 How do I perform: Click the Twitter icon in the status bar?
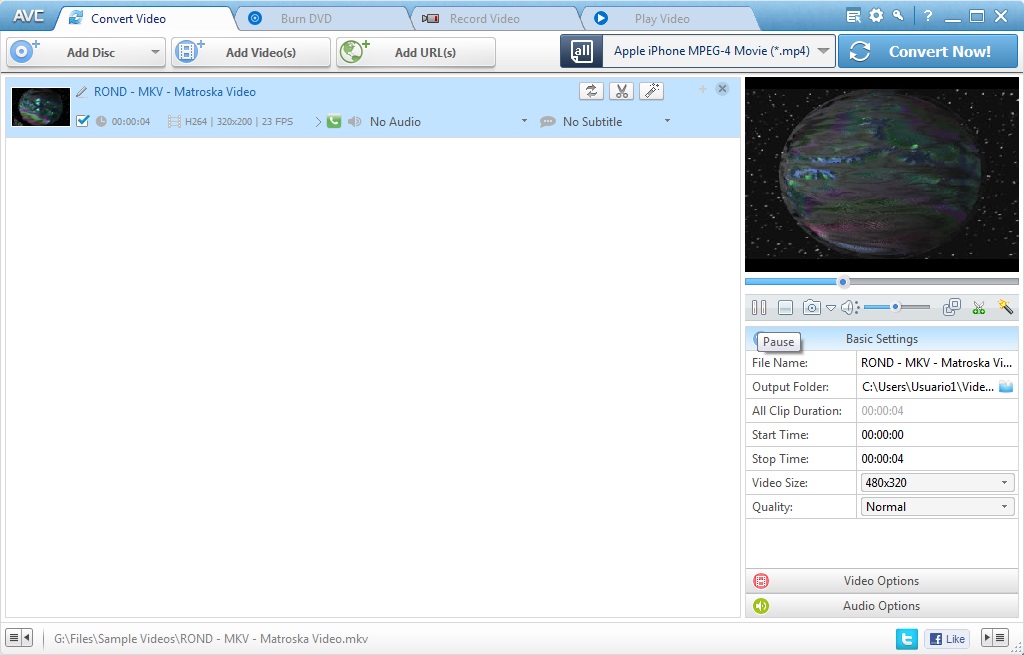tap(906, 638)
